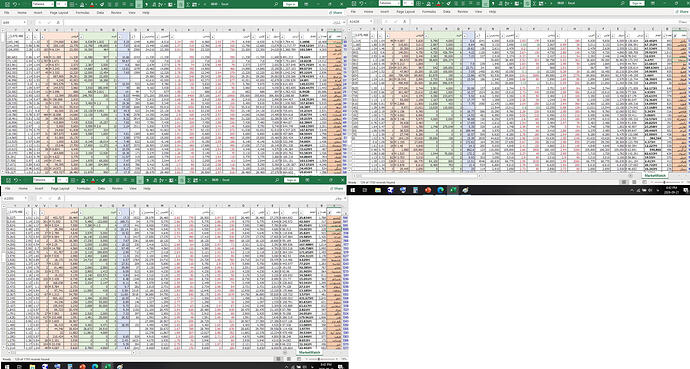Undo last action in top-right Excel window
The width and height of the screenshot is (690, 369).
pyautogui.click(x=361, y=3)
